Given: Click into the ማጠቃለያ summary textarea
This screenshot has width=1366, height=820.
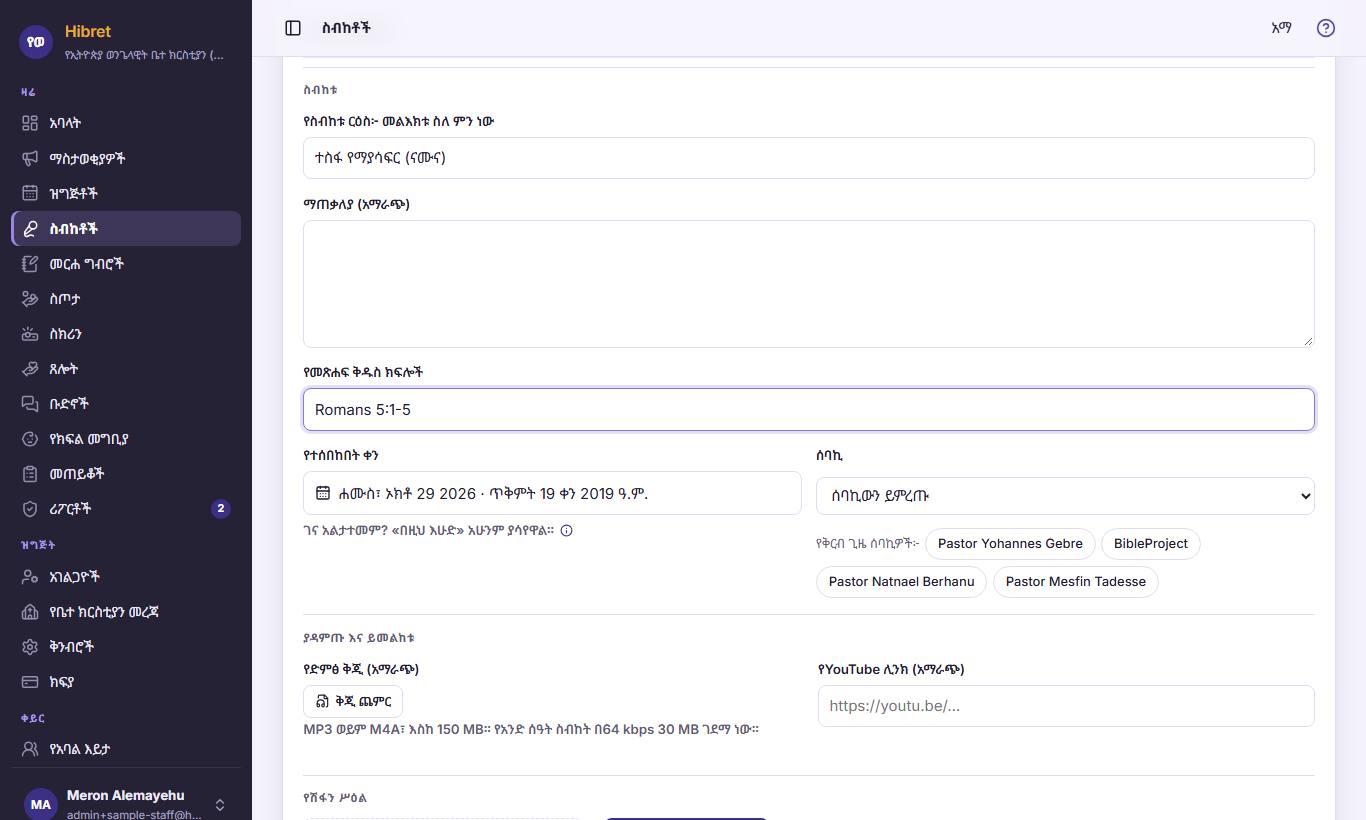Looking at the screenshot, I should (808, 284).
